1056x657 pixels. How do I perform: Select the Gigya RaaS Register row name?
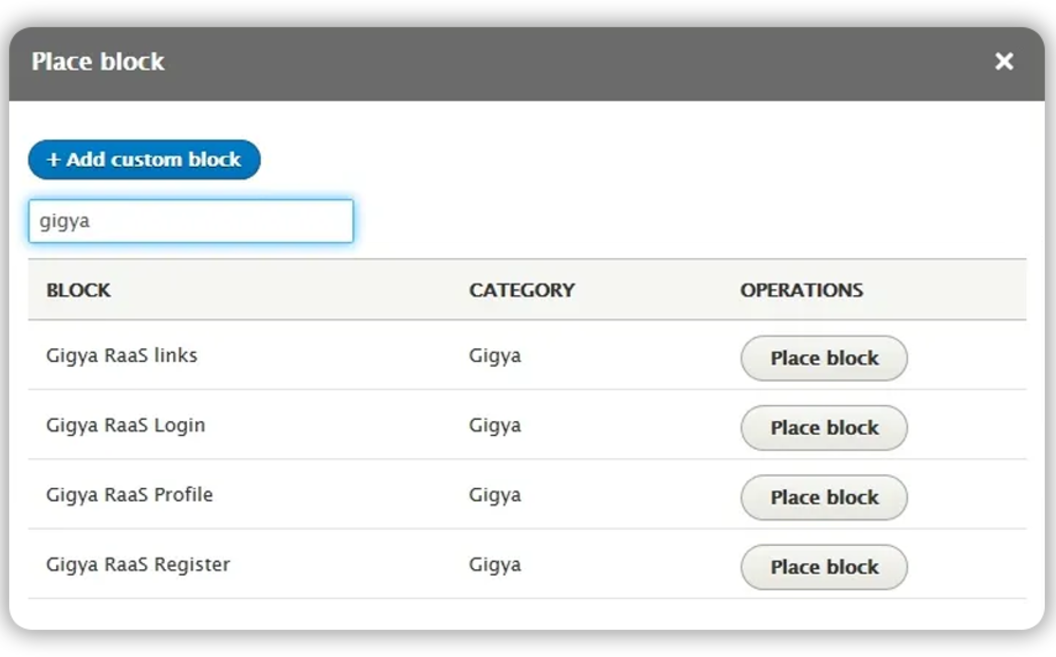click(138, 565)
